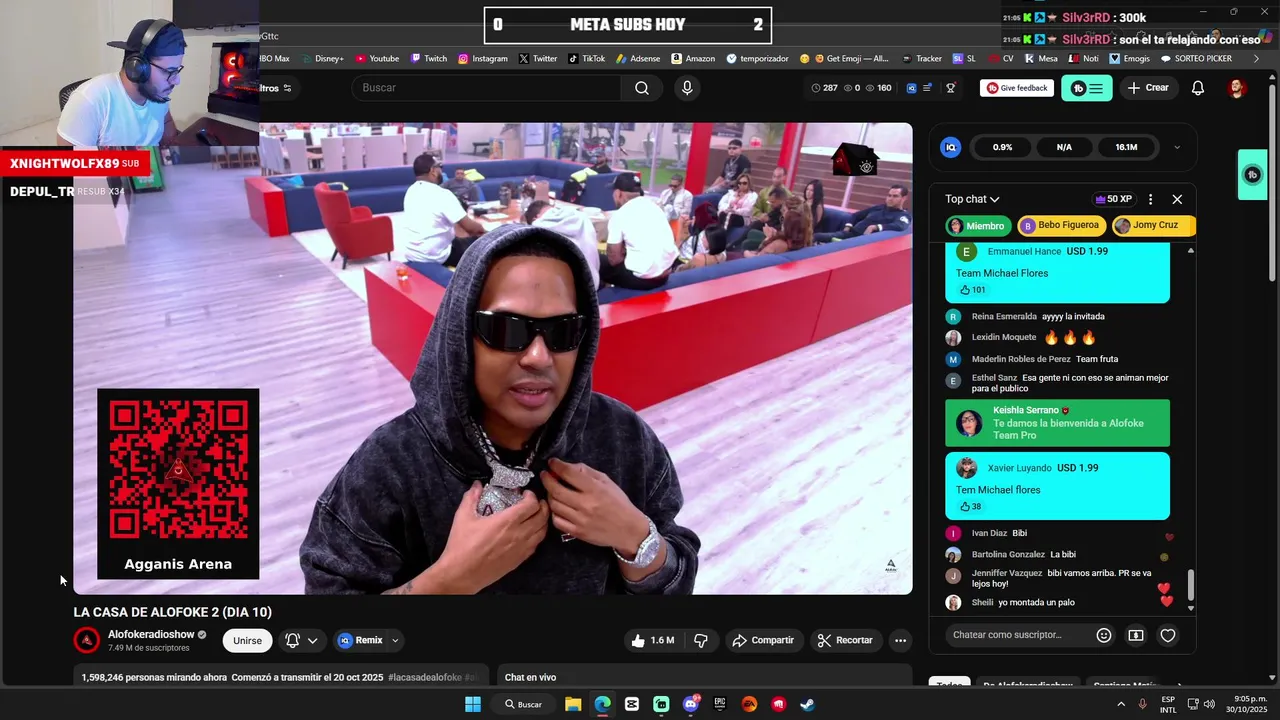Image resolution: width=1280 pixels, height=720 pixels.
Task: Click the Miembro chip in chat
Action: click(x=979, y=225)
